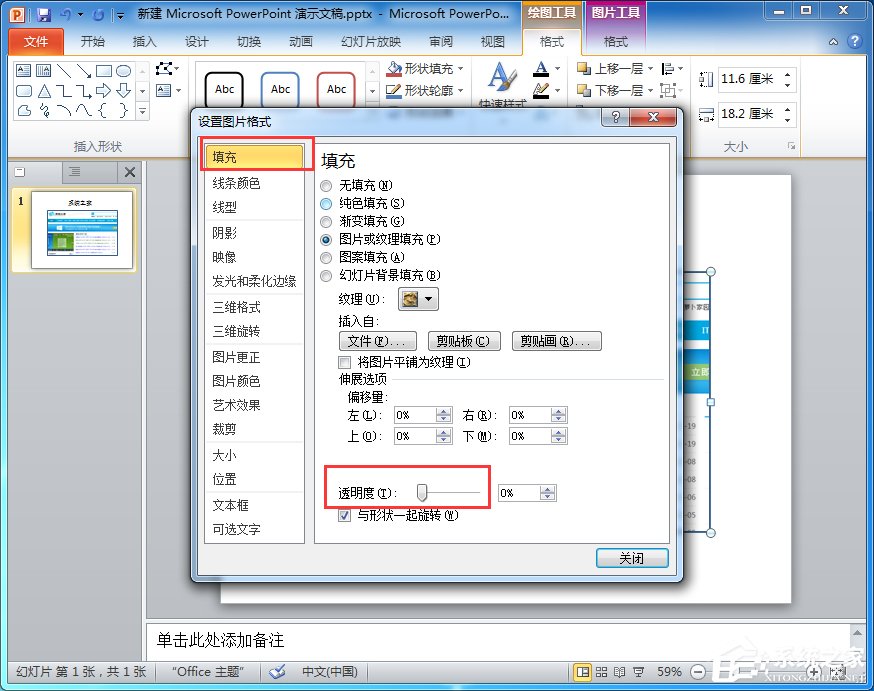
Task: Select the 纯色填充 radio button
Action: 325,203
